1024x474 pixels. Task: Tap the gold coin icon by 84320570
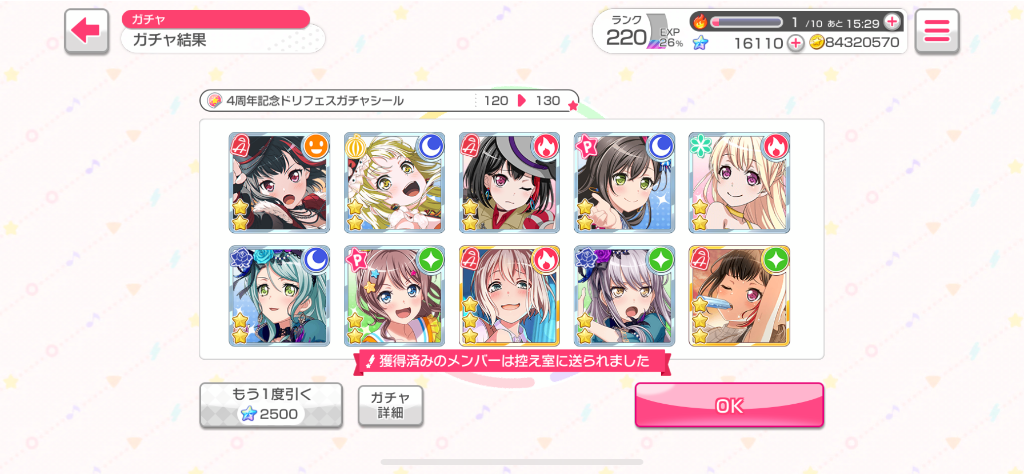[x=816, y=43]
